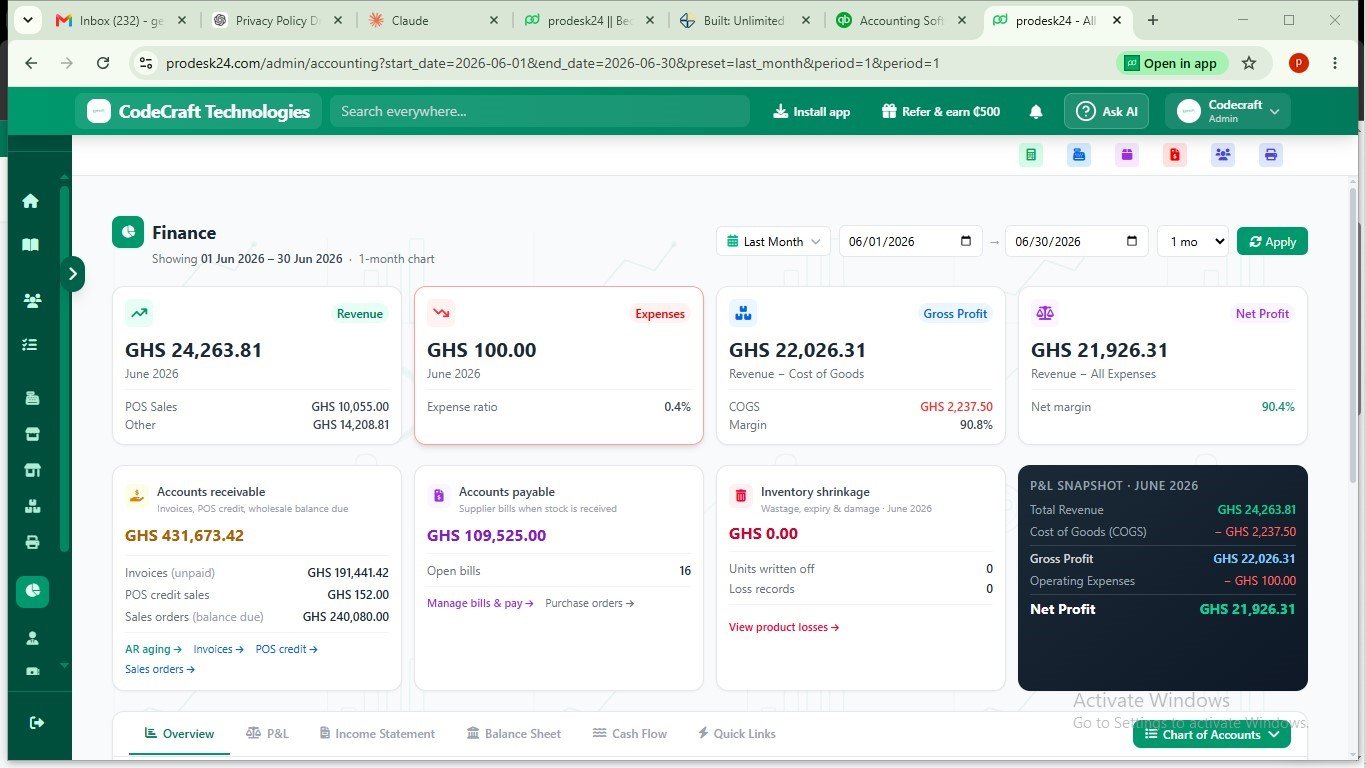Viewport: 1366px width, 768px height.
Task: Open the green calculator shortcut icon
Action: coord(1031,155)
